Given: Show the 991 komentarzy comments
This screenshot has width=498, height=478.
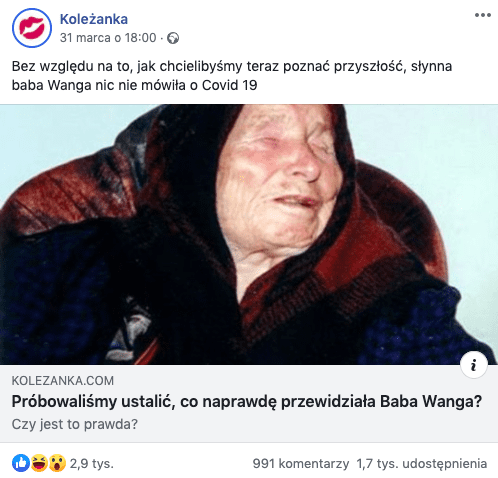Looking at the screenshot, I should (x=301, y=463).
